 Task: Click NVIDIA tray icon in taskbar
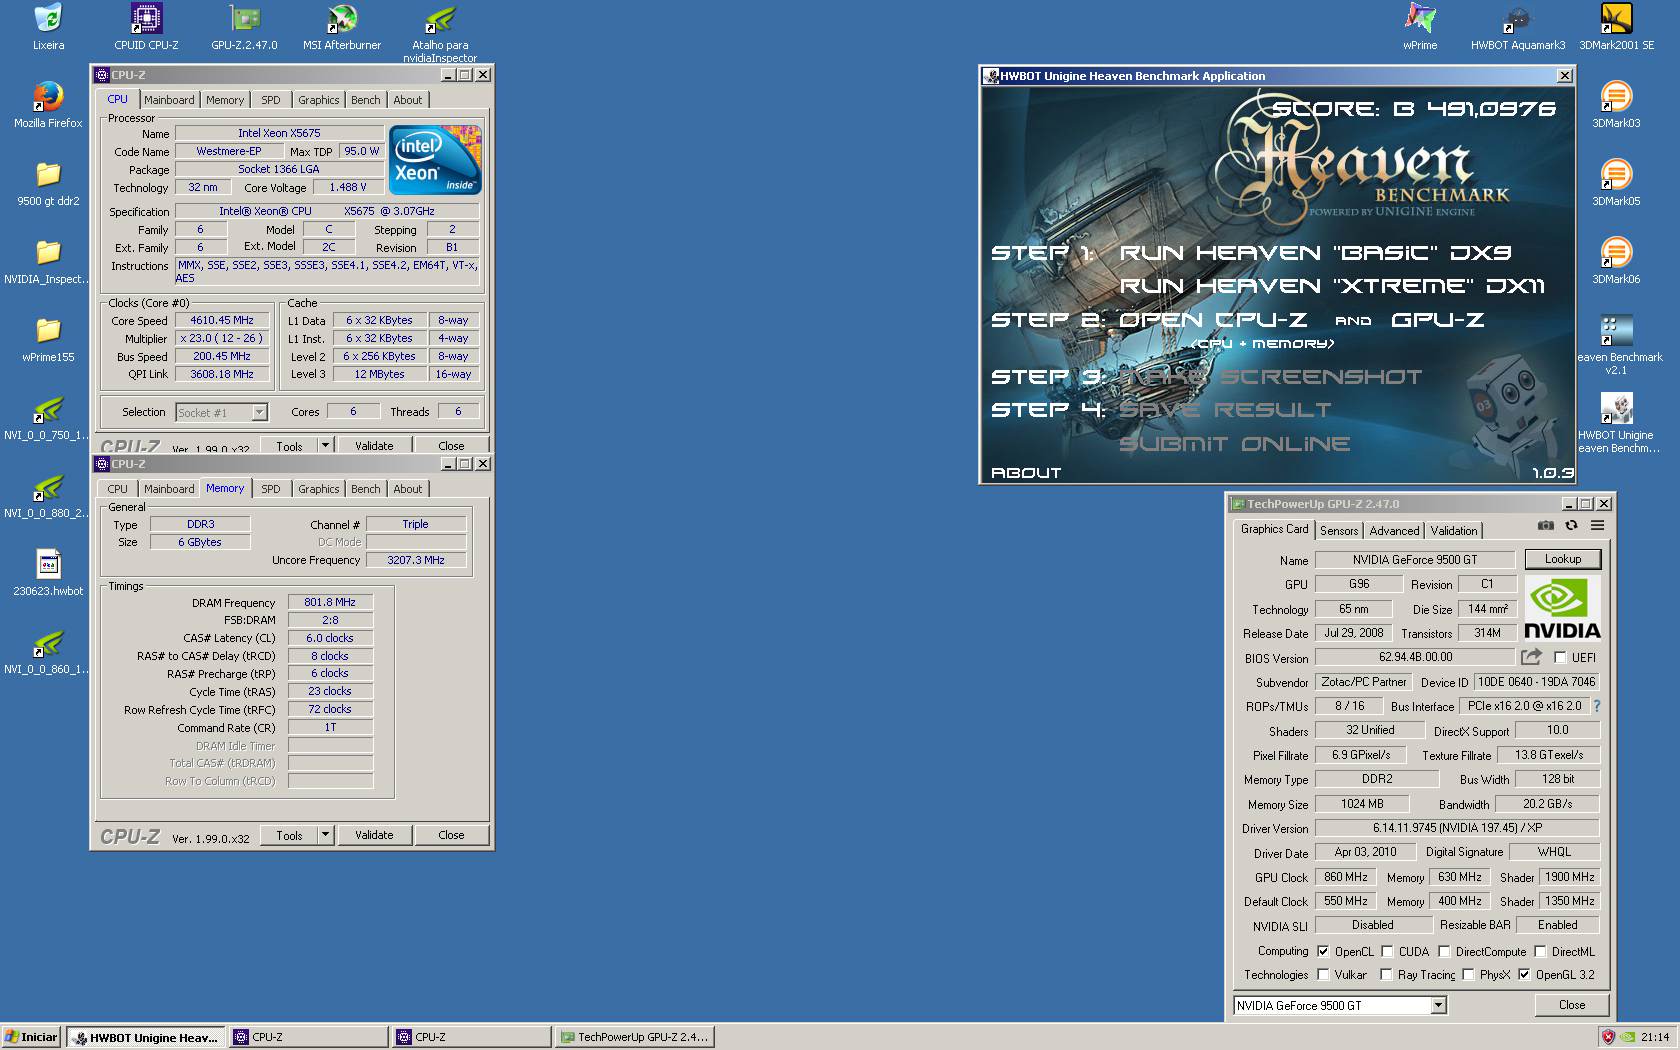pyautogui.click(x=1628, y=1037)
